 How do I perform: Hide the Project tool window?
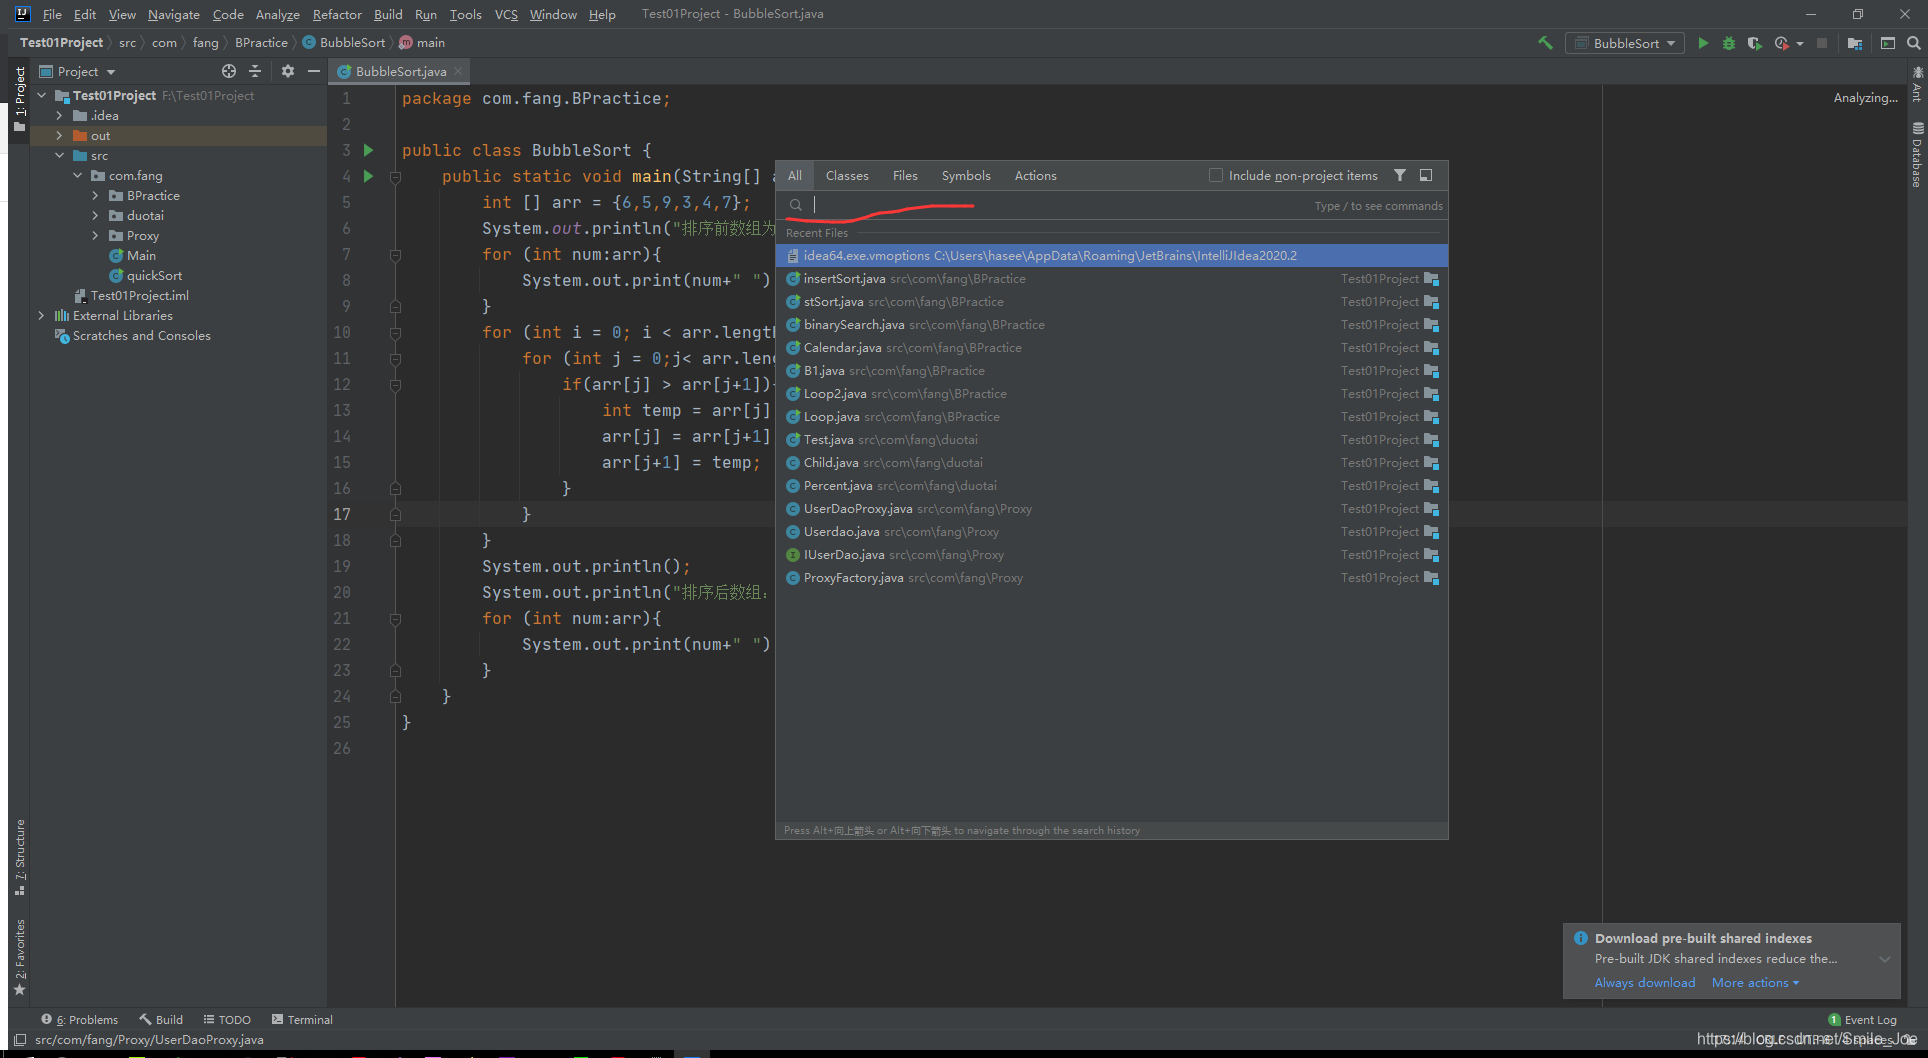coord(314,71)
